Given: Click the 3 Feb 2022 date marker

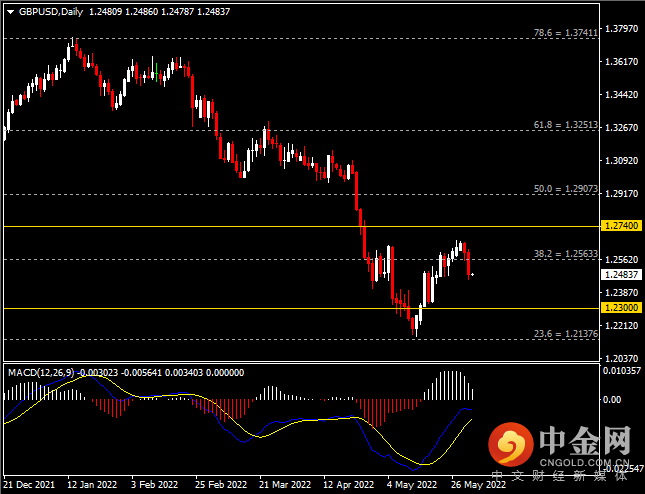Looking at the screenshot, I should (x=154, y=485).
